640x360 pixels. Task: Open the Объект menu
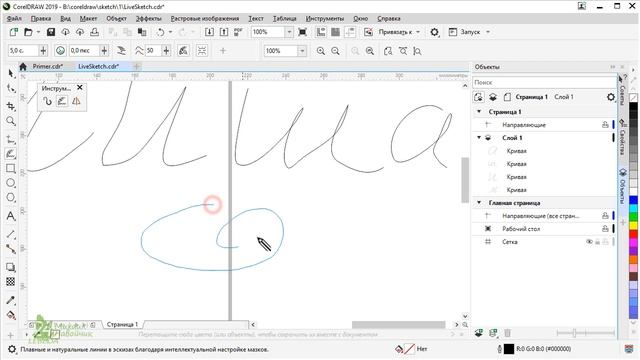click(117, 18)
